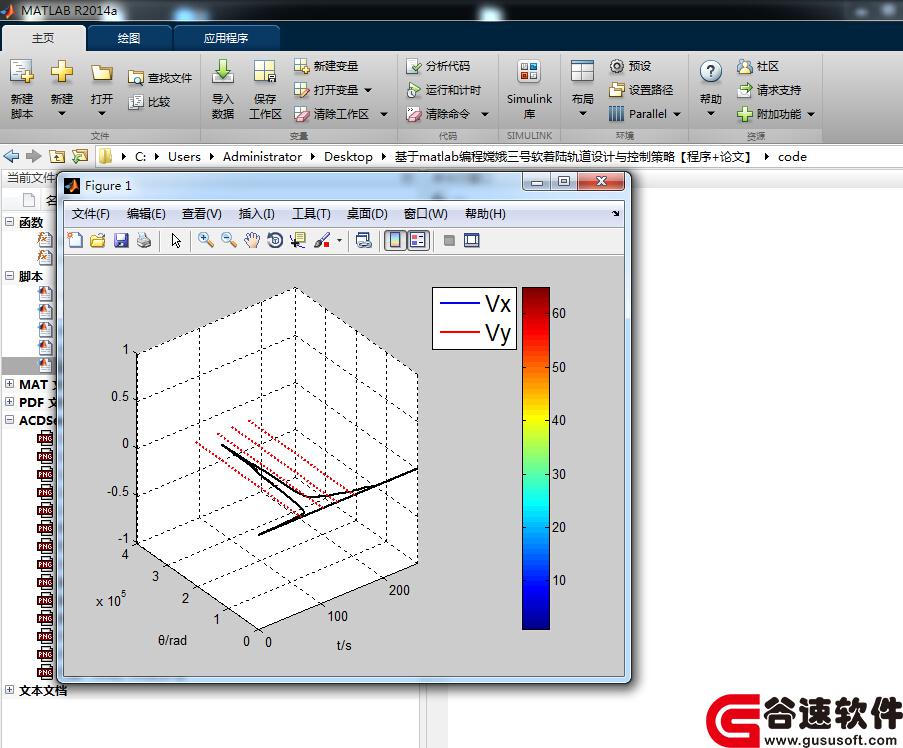This screenshot has height=748, width=903.
Task: Open 预设 (Preferences) gear
Action: (617, 66)
